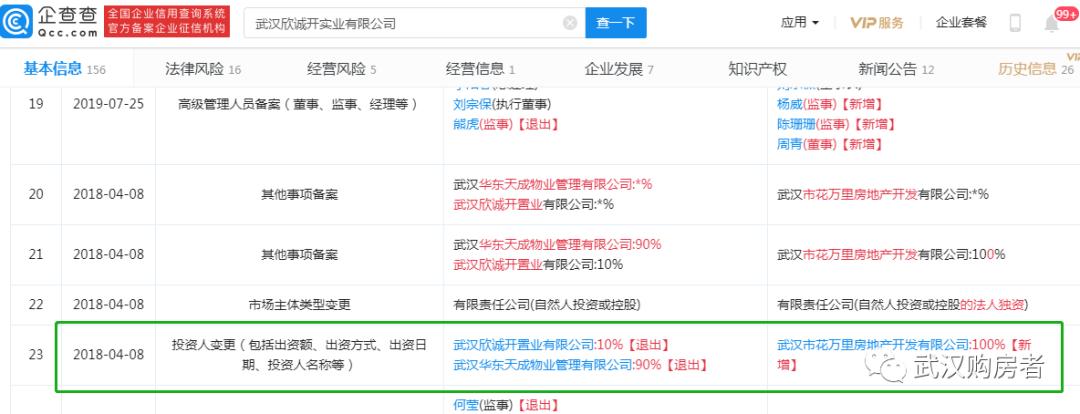
Task: Click 市场主体类型变更 cell in row 22
Action: point(299,304)
